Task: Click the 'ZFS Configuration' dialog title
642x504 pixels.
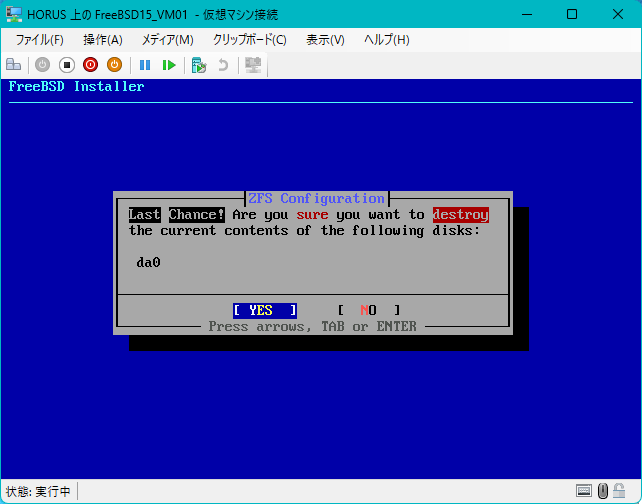Action: click(x=316, y=199)
